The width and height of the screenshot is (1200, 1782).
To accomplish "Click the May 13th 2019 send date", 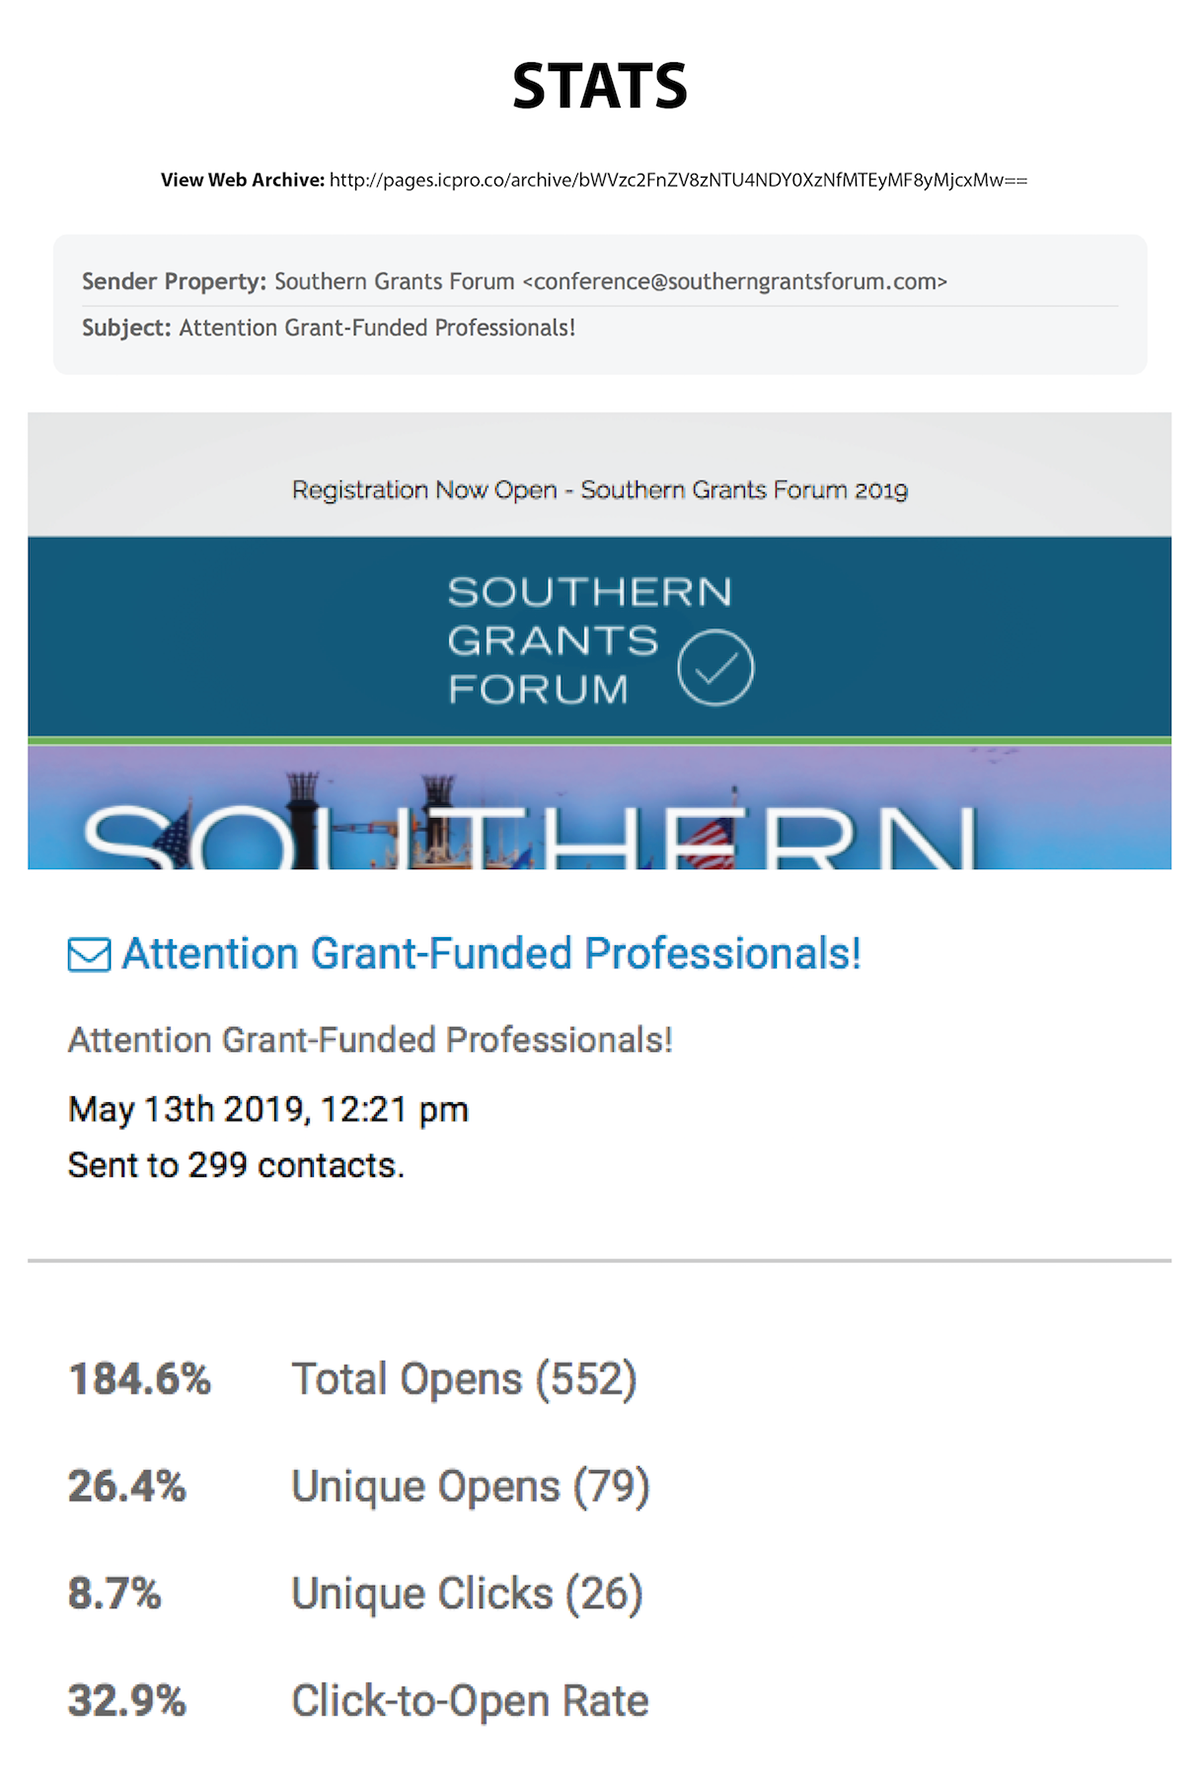I will click(268, 1110).
